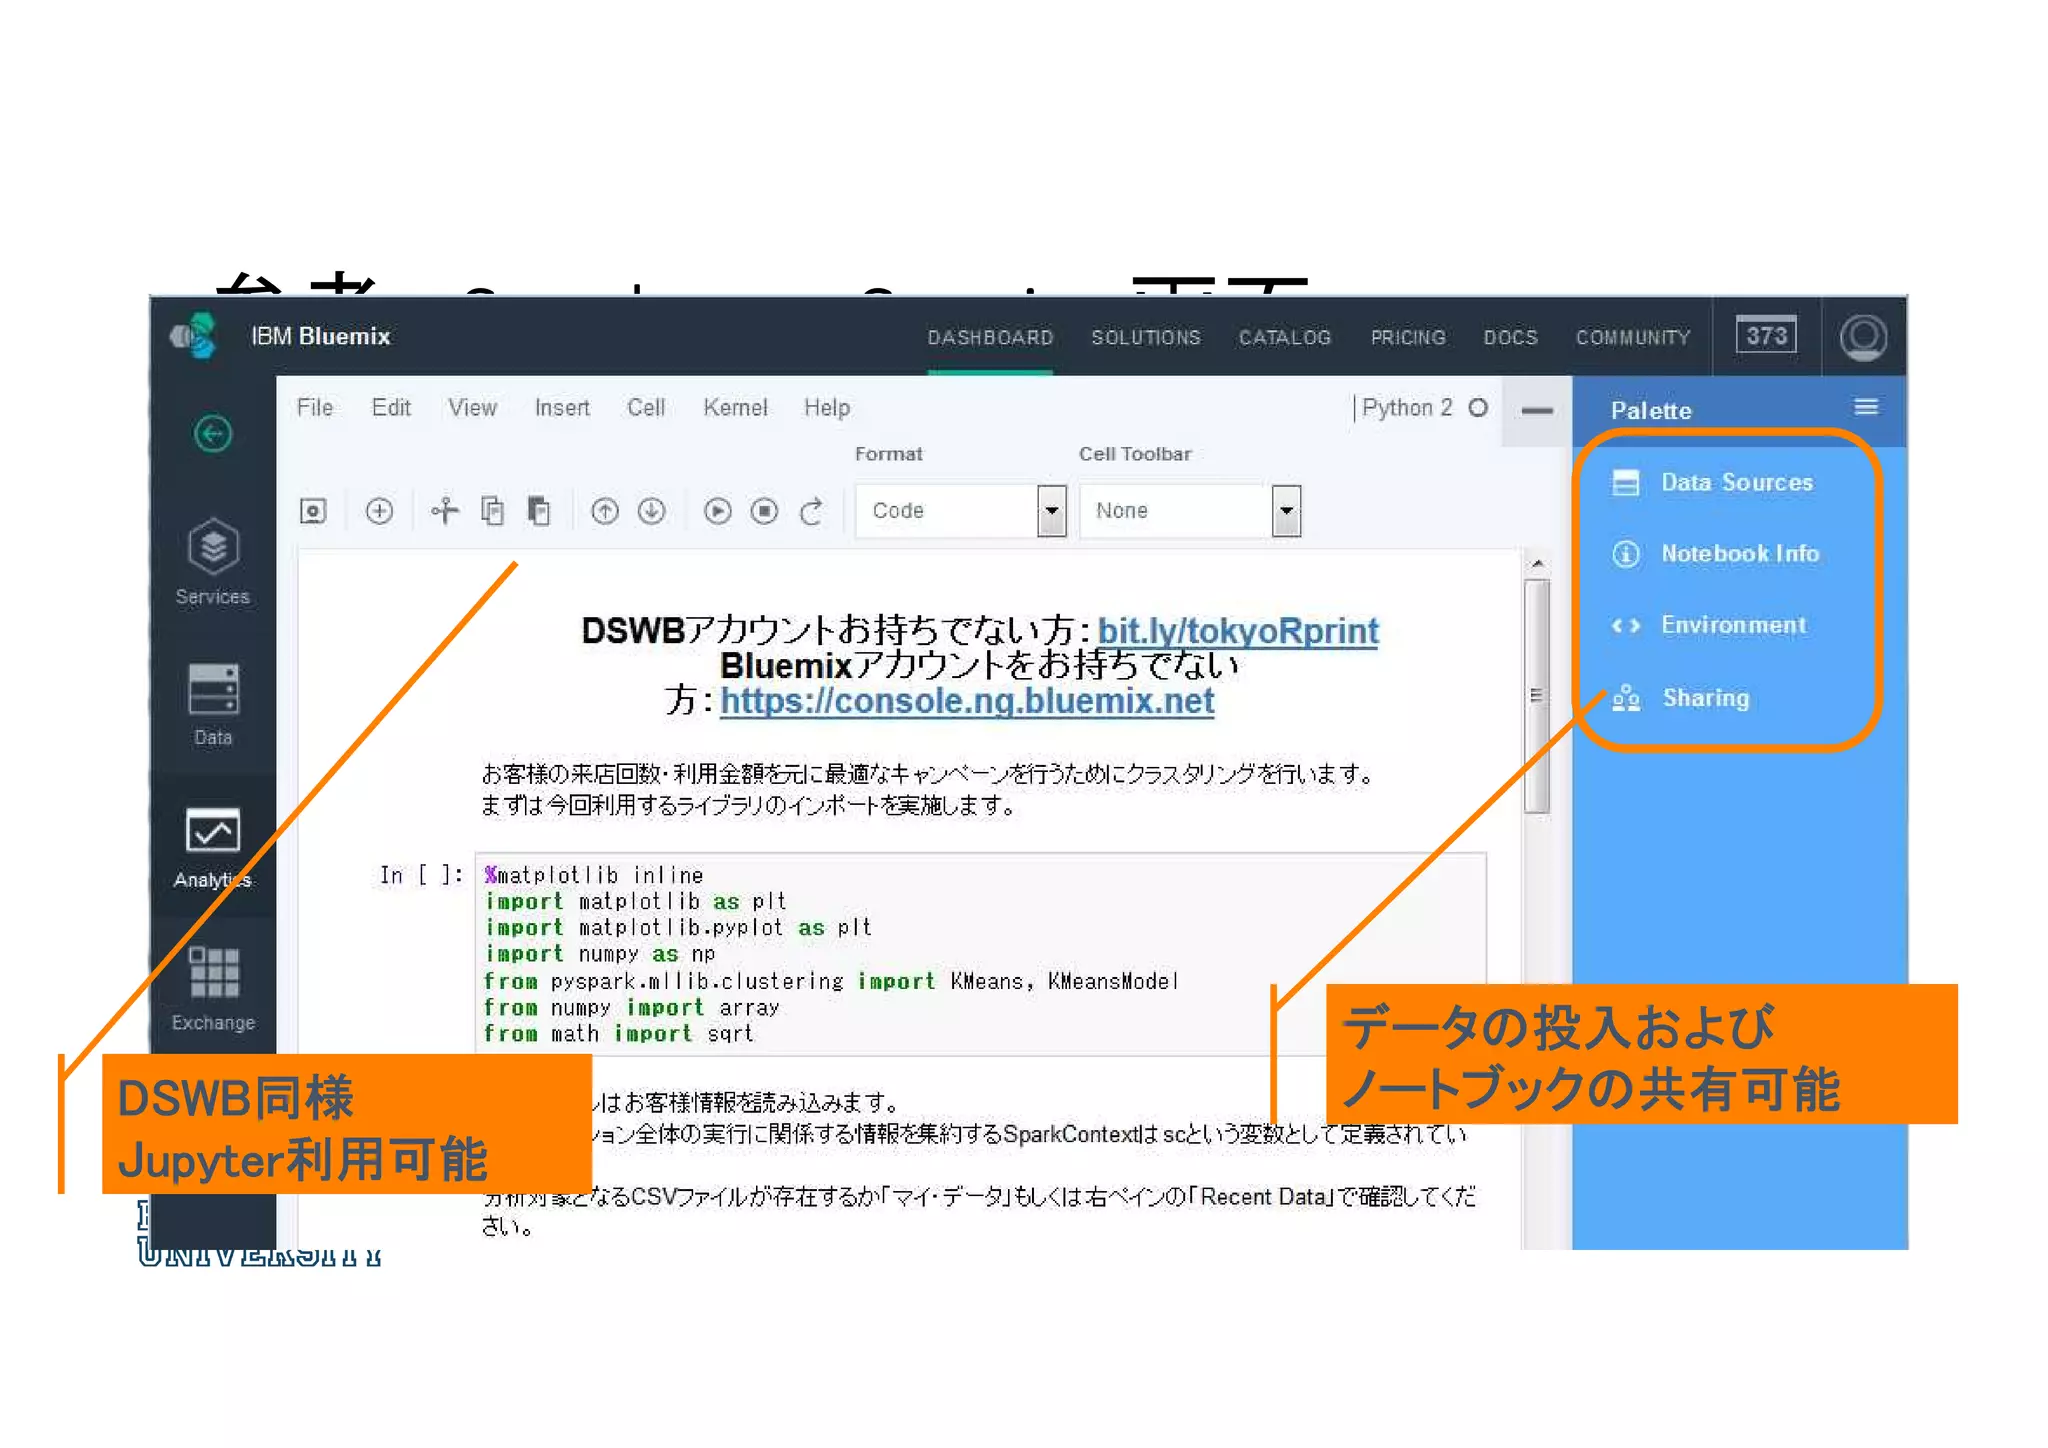Go to DASHBOARD tab

pos(990,338)
